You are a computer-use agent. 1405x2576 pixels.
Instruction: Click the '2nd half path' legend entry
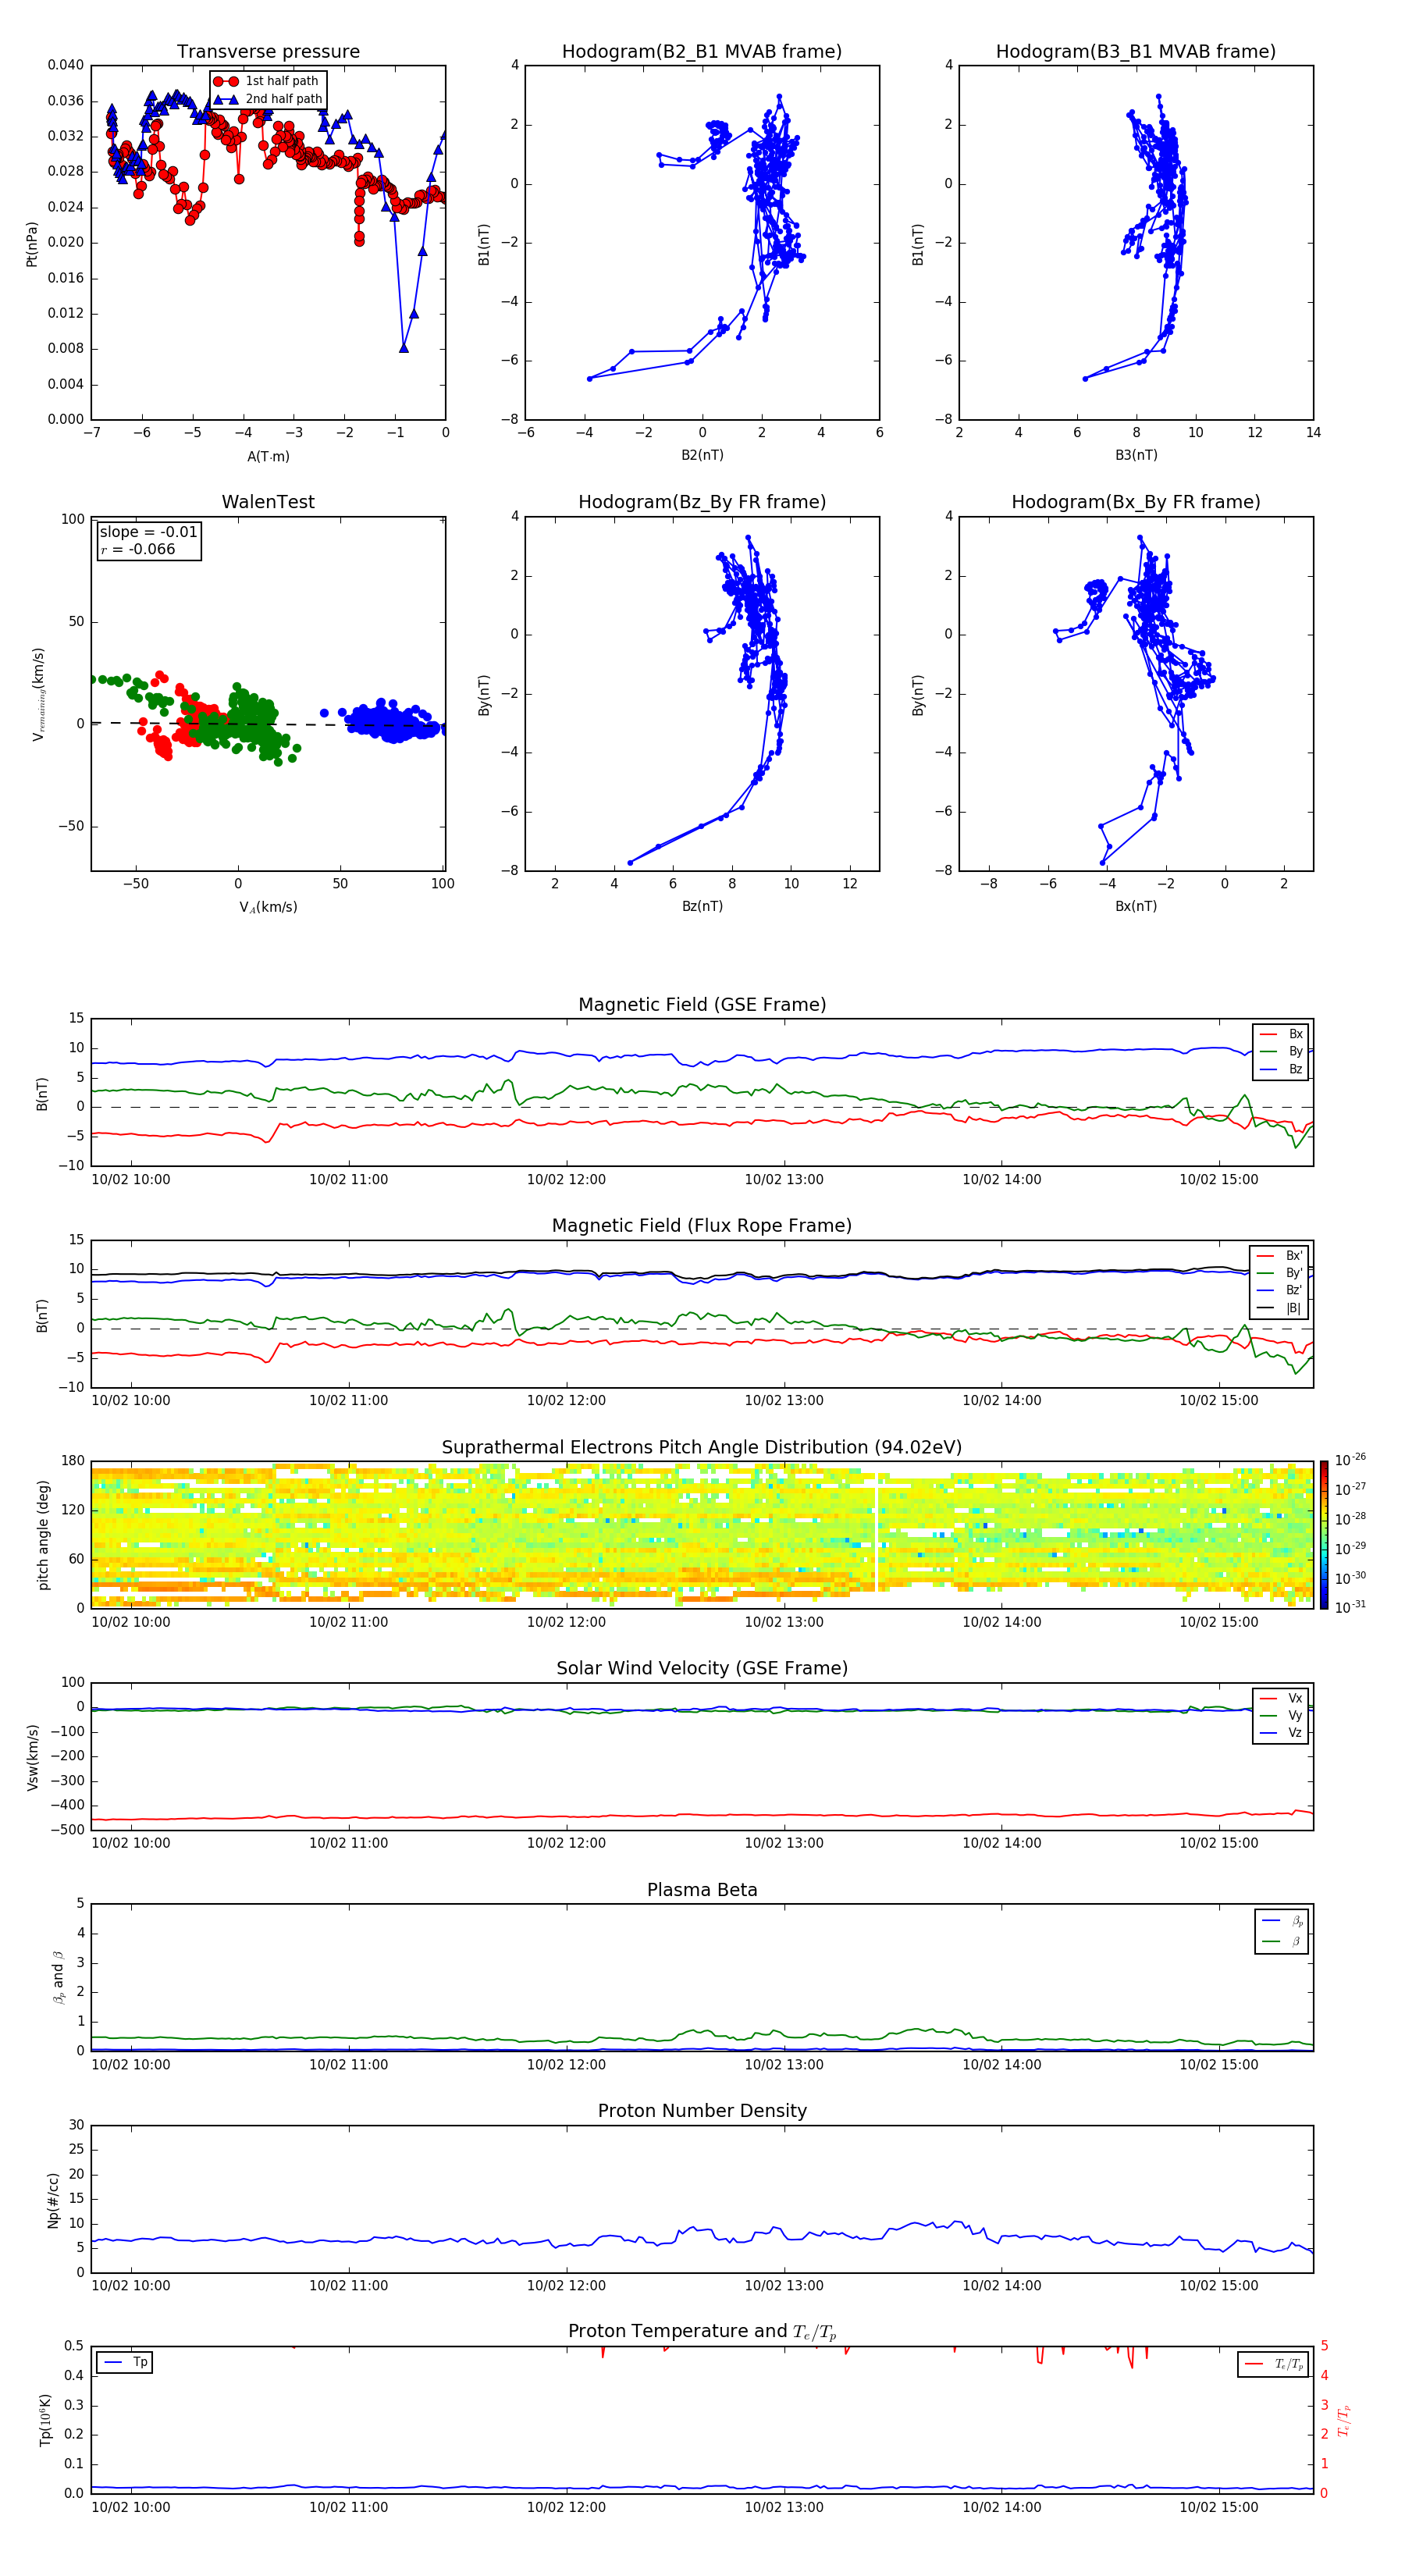[268, 99]
